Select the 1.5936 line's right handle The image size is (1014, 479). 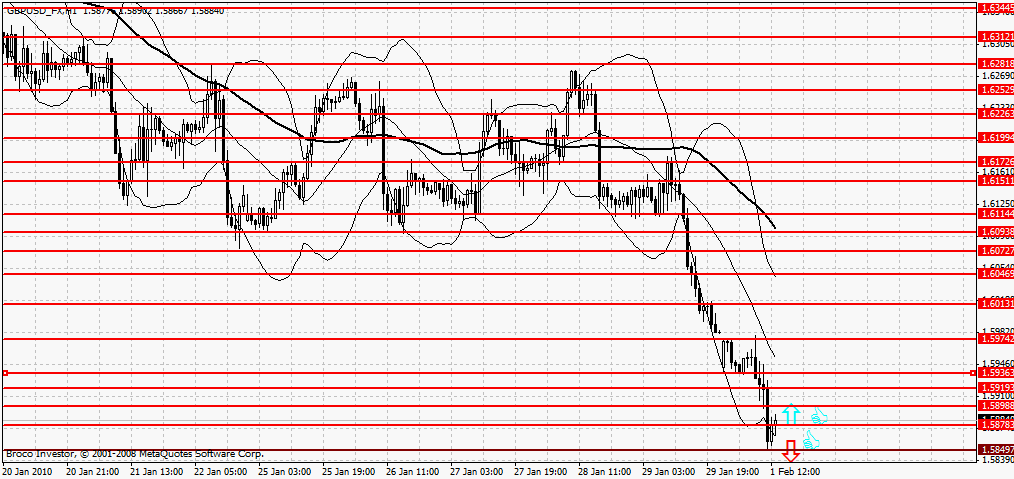pos(974,373)
